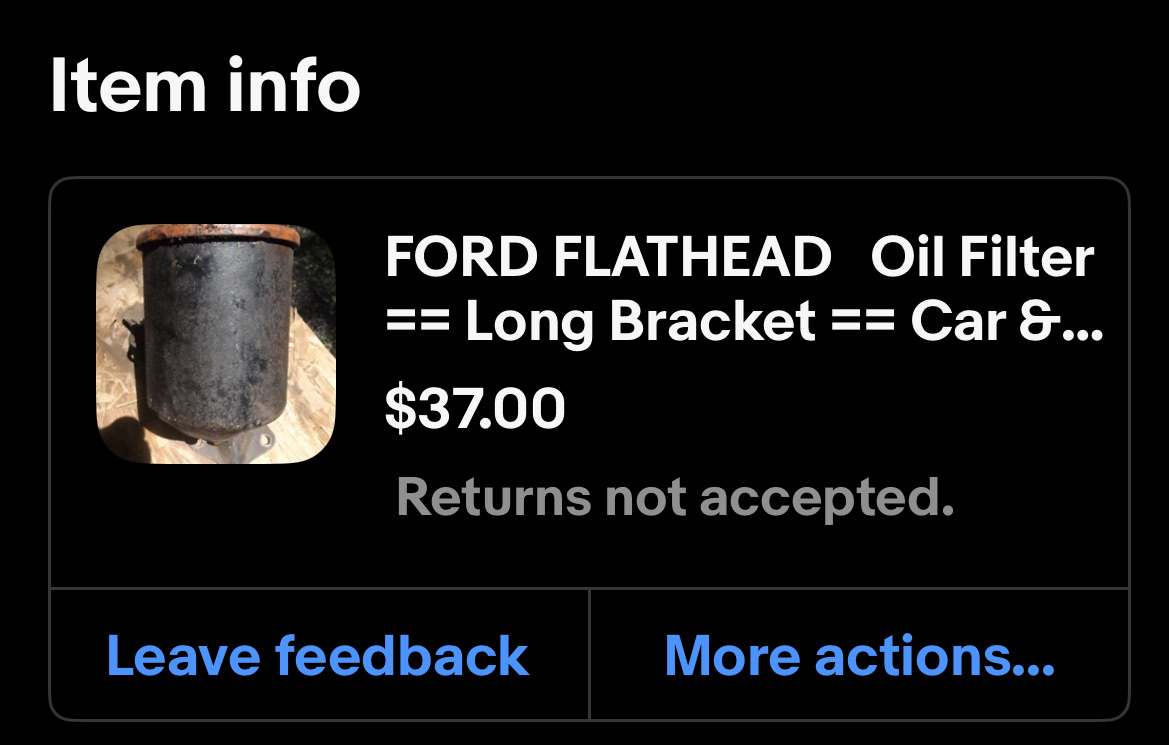Click the Item info heading
This screenshot has width=1169, height=745.
205,86
